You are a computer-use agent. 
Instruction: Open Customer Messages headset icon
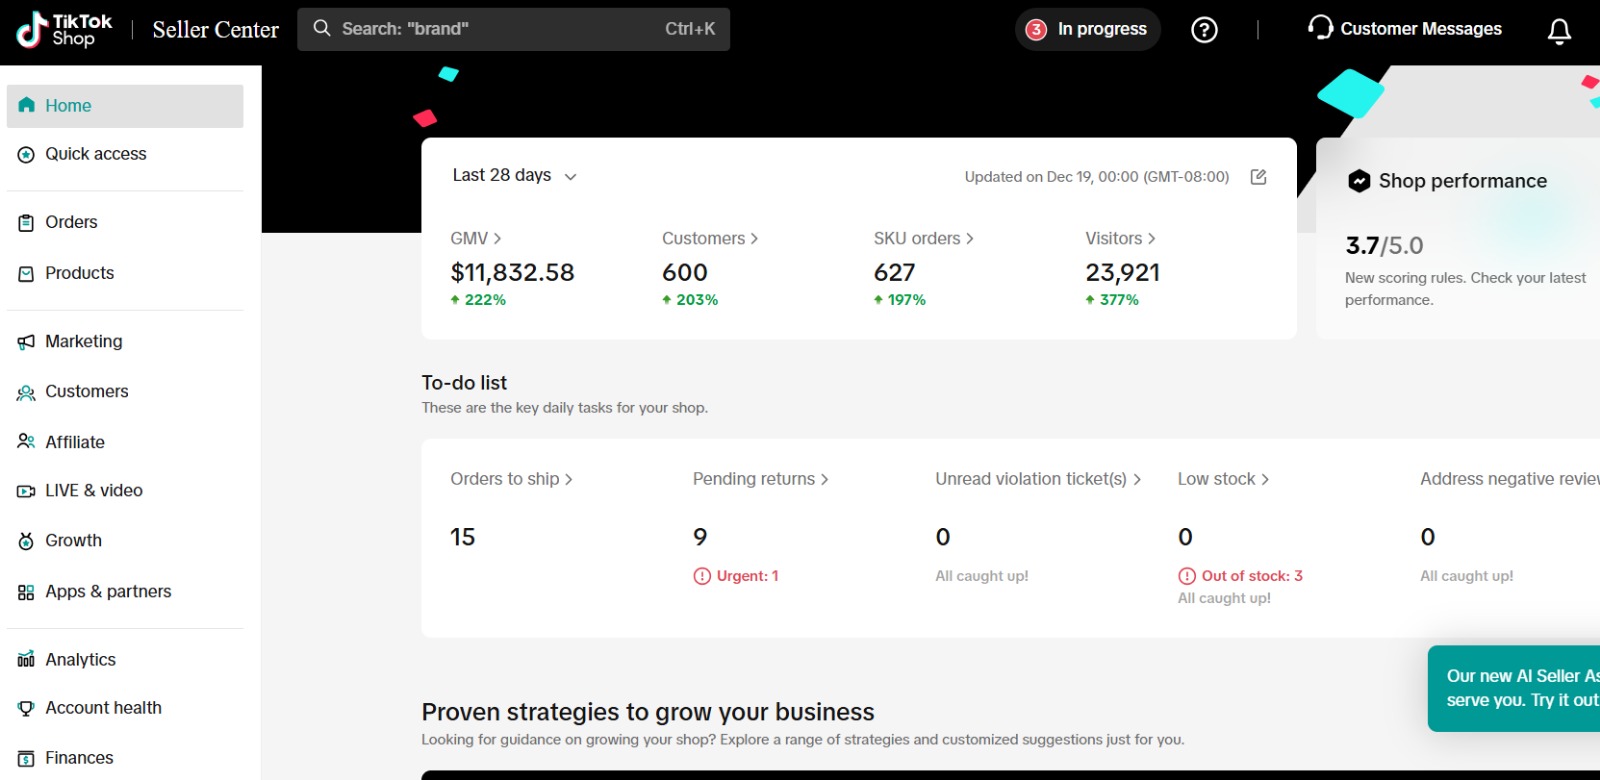1320,28
